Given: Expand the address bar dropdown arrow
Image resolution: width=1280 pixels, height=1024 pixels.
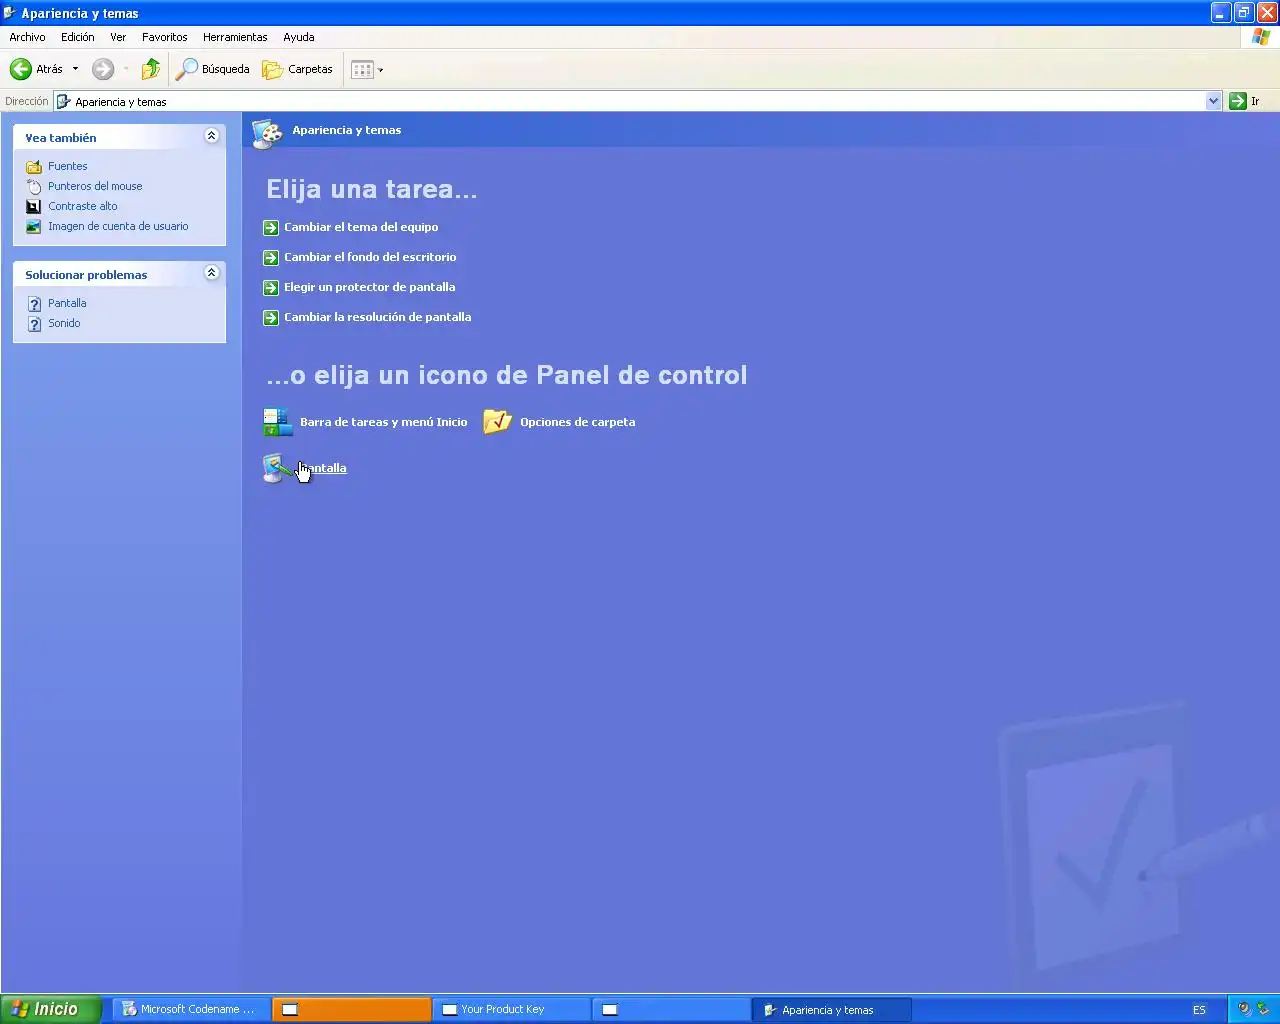Looking at the screenshot, I should [1214, 101].
